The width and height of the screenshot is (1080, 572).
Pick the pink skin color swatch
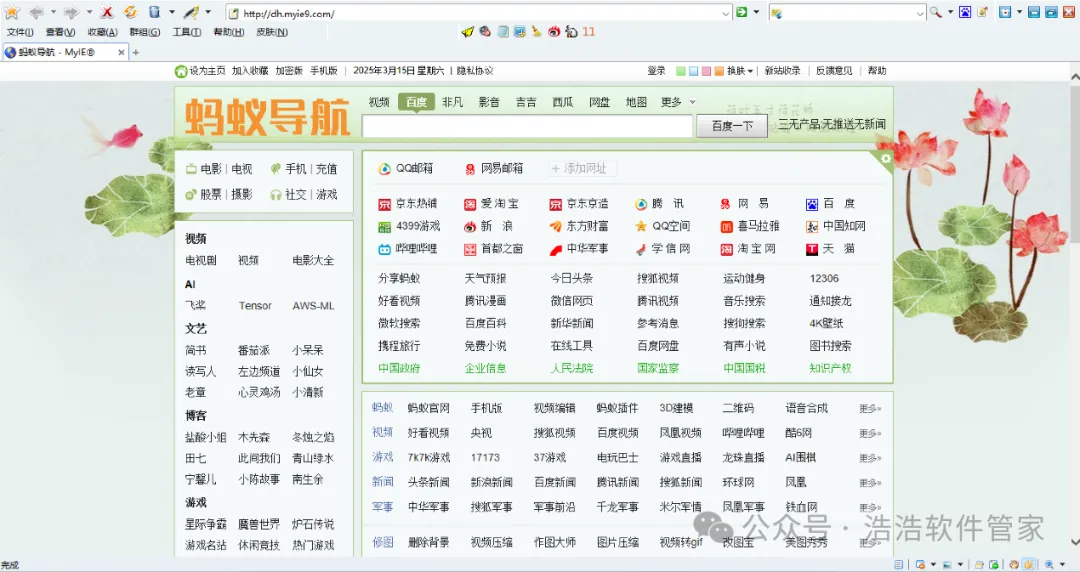706,71
